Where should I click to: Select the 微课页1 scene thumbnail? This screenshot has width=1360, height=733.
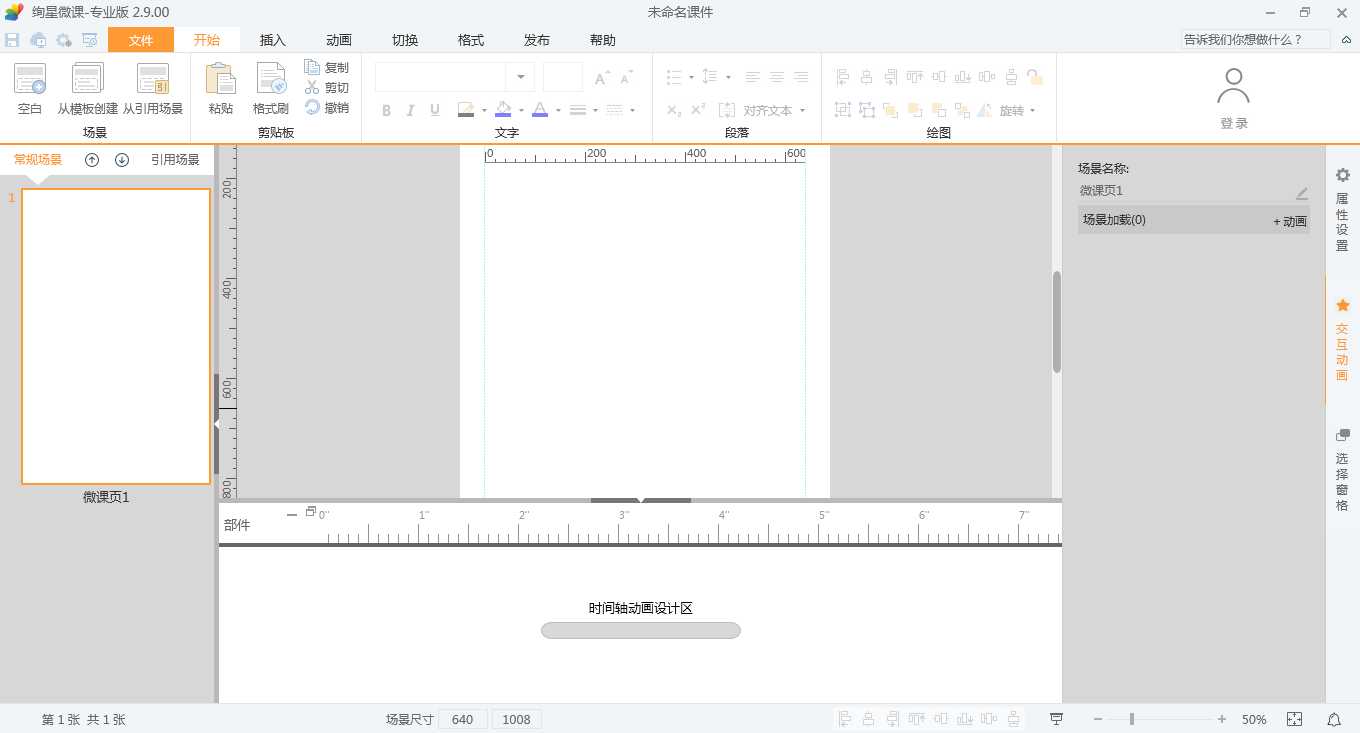click(116, 336)
